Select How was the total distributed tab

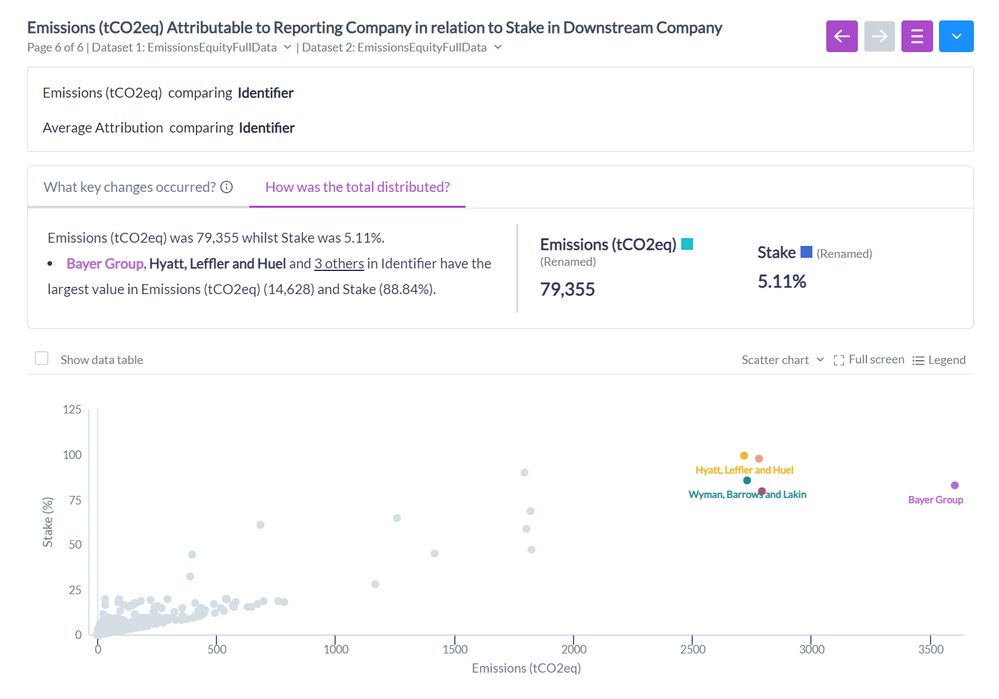point(357,187)
